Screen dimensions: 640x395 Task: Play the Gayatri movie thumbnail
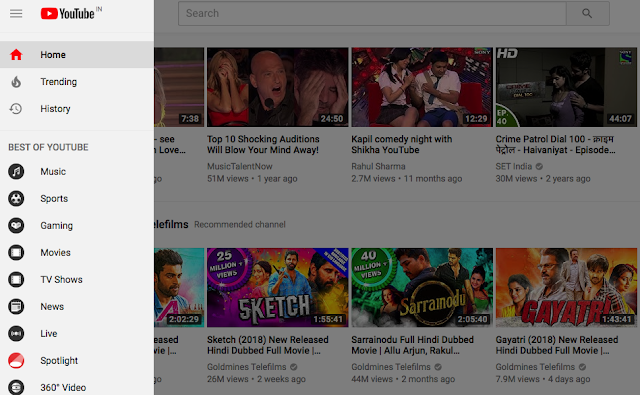(567, 287)
